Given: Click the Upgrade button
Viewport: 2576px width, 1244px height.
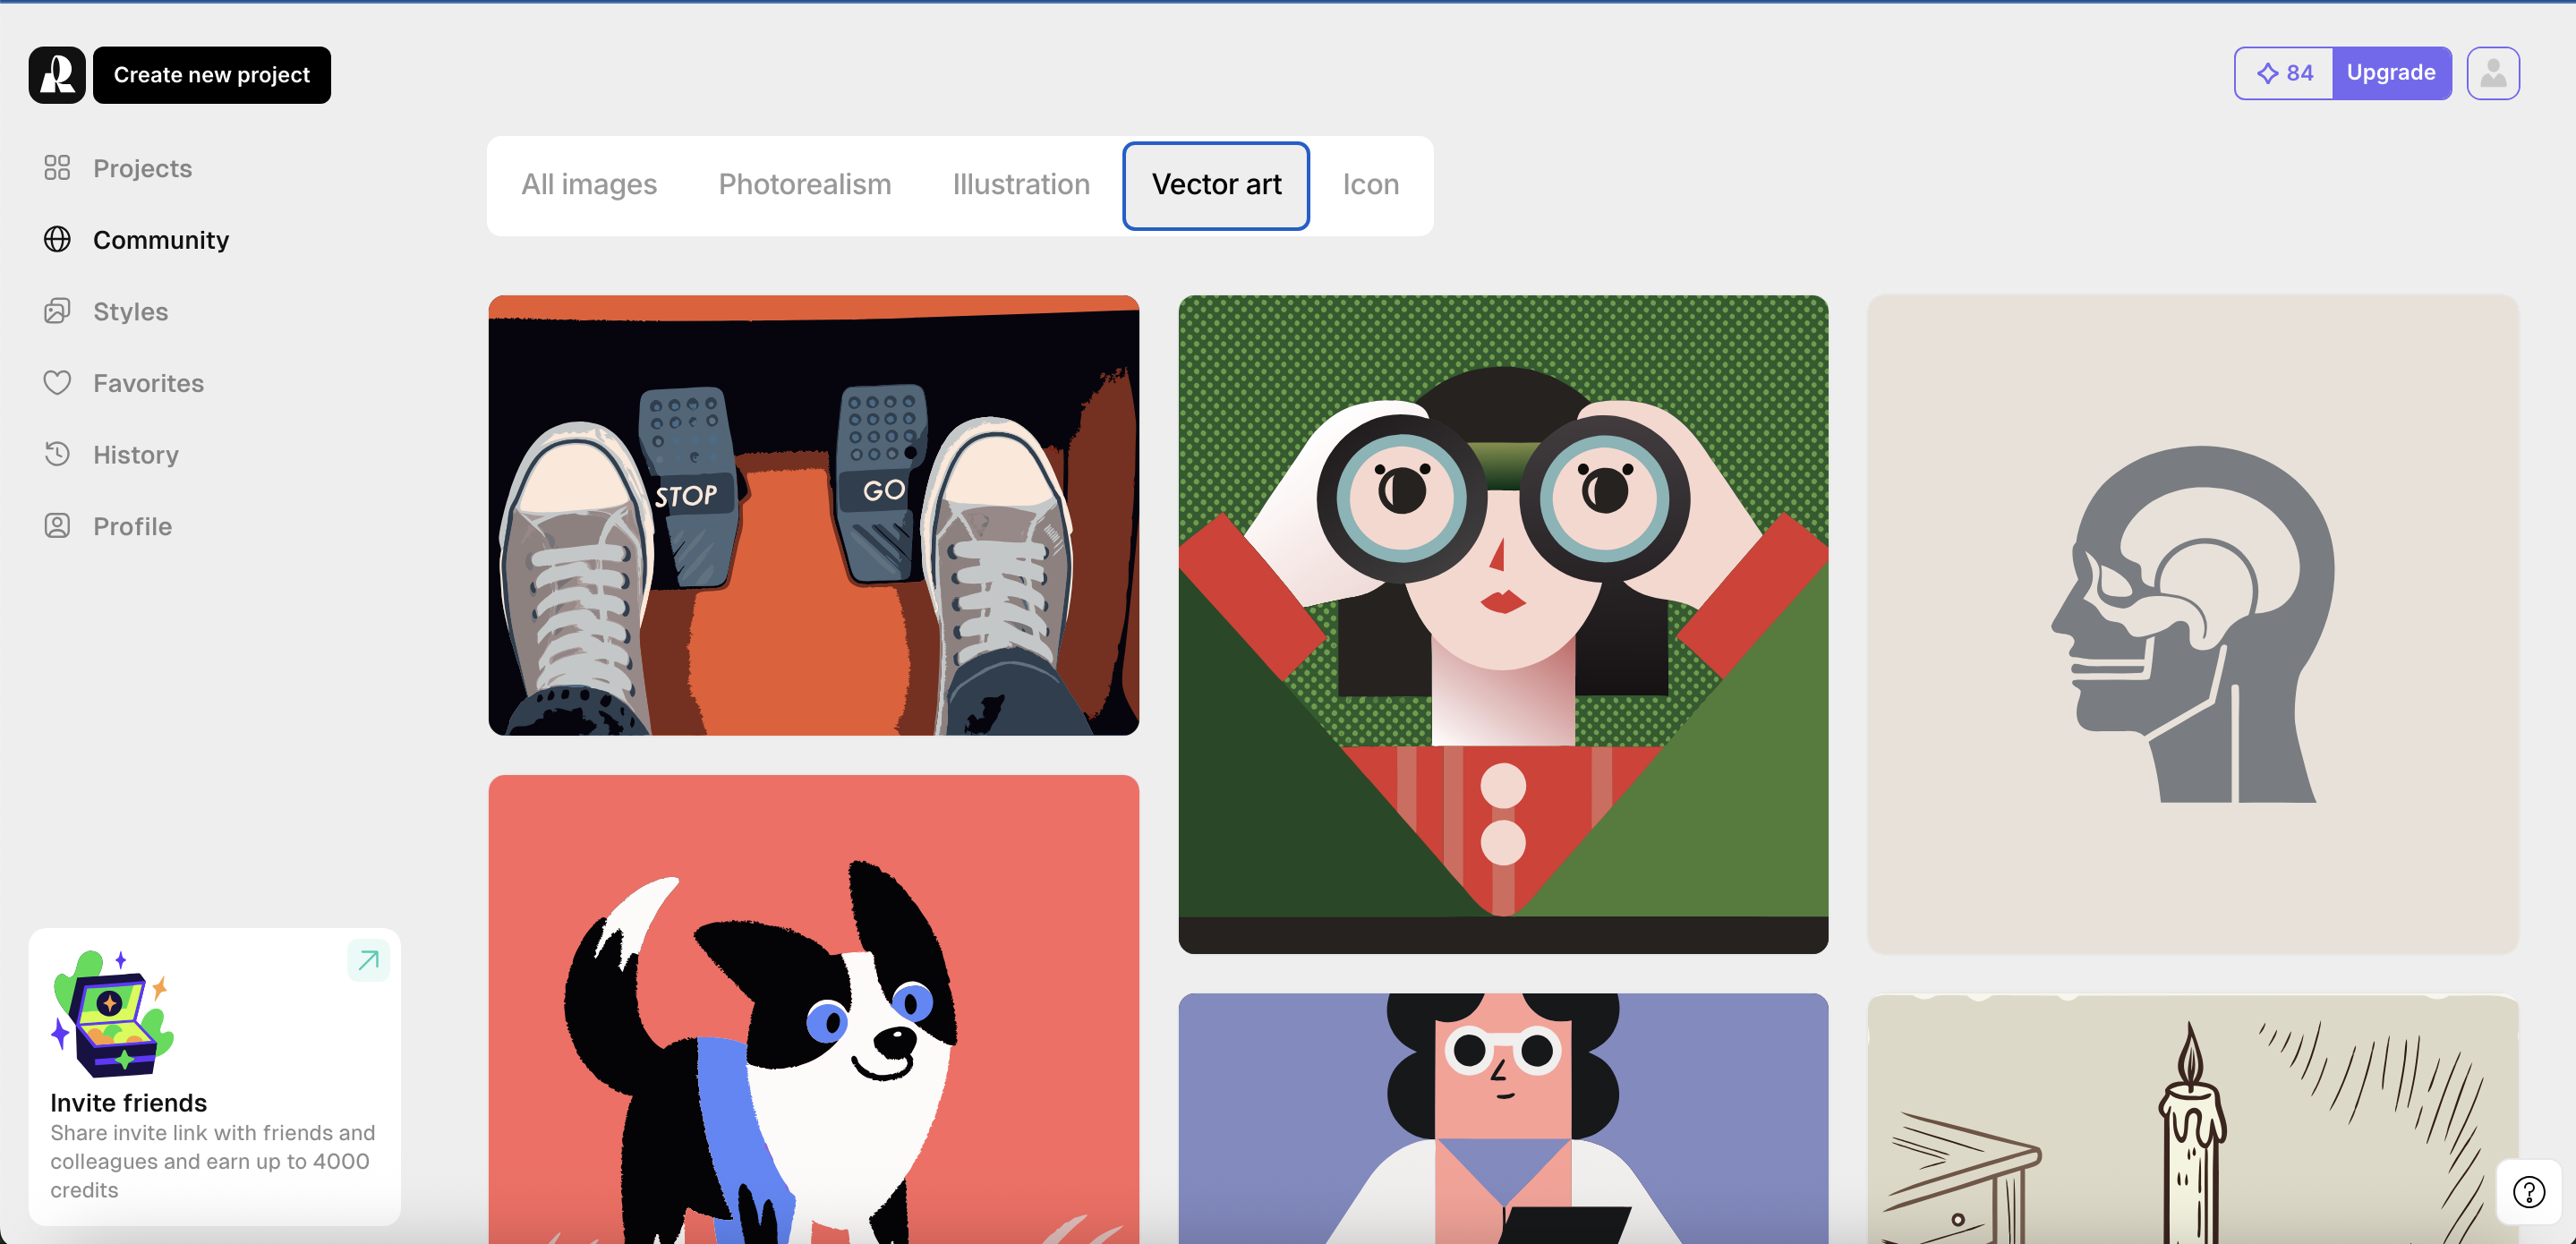Looking at the screenshot, I should [2390, 73].
